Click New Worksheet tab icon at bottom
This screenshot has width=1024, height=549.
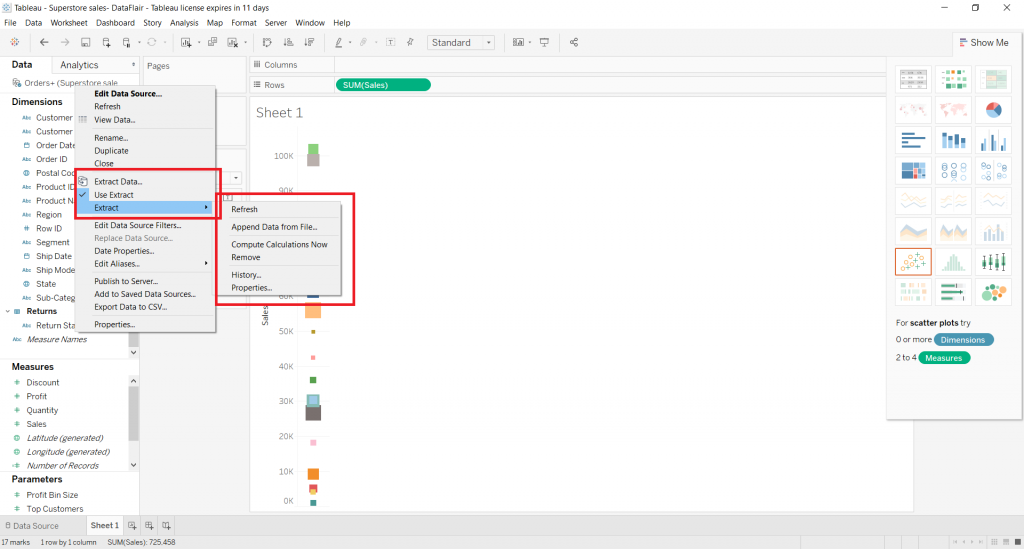(132, 525)
